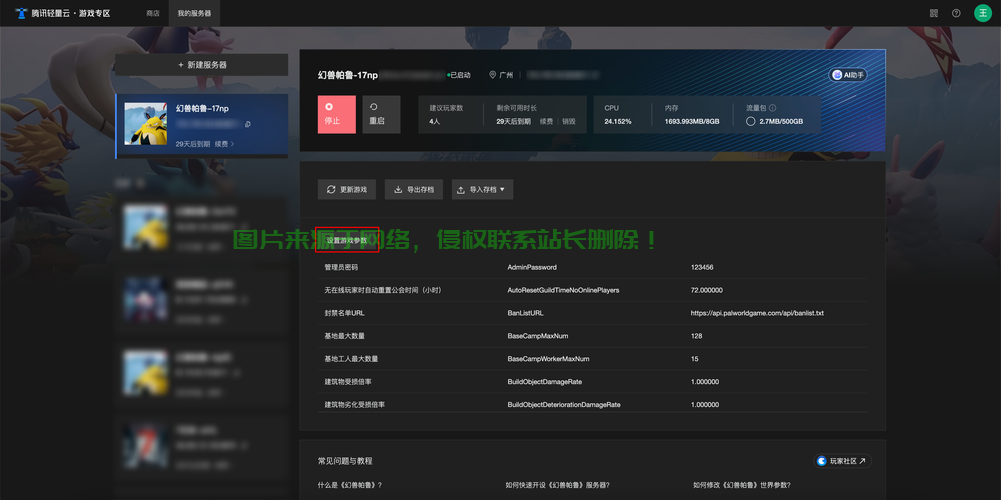1001x500 pixels.
Task: Stop the server with 停止 button
Action: (336, 114)
